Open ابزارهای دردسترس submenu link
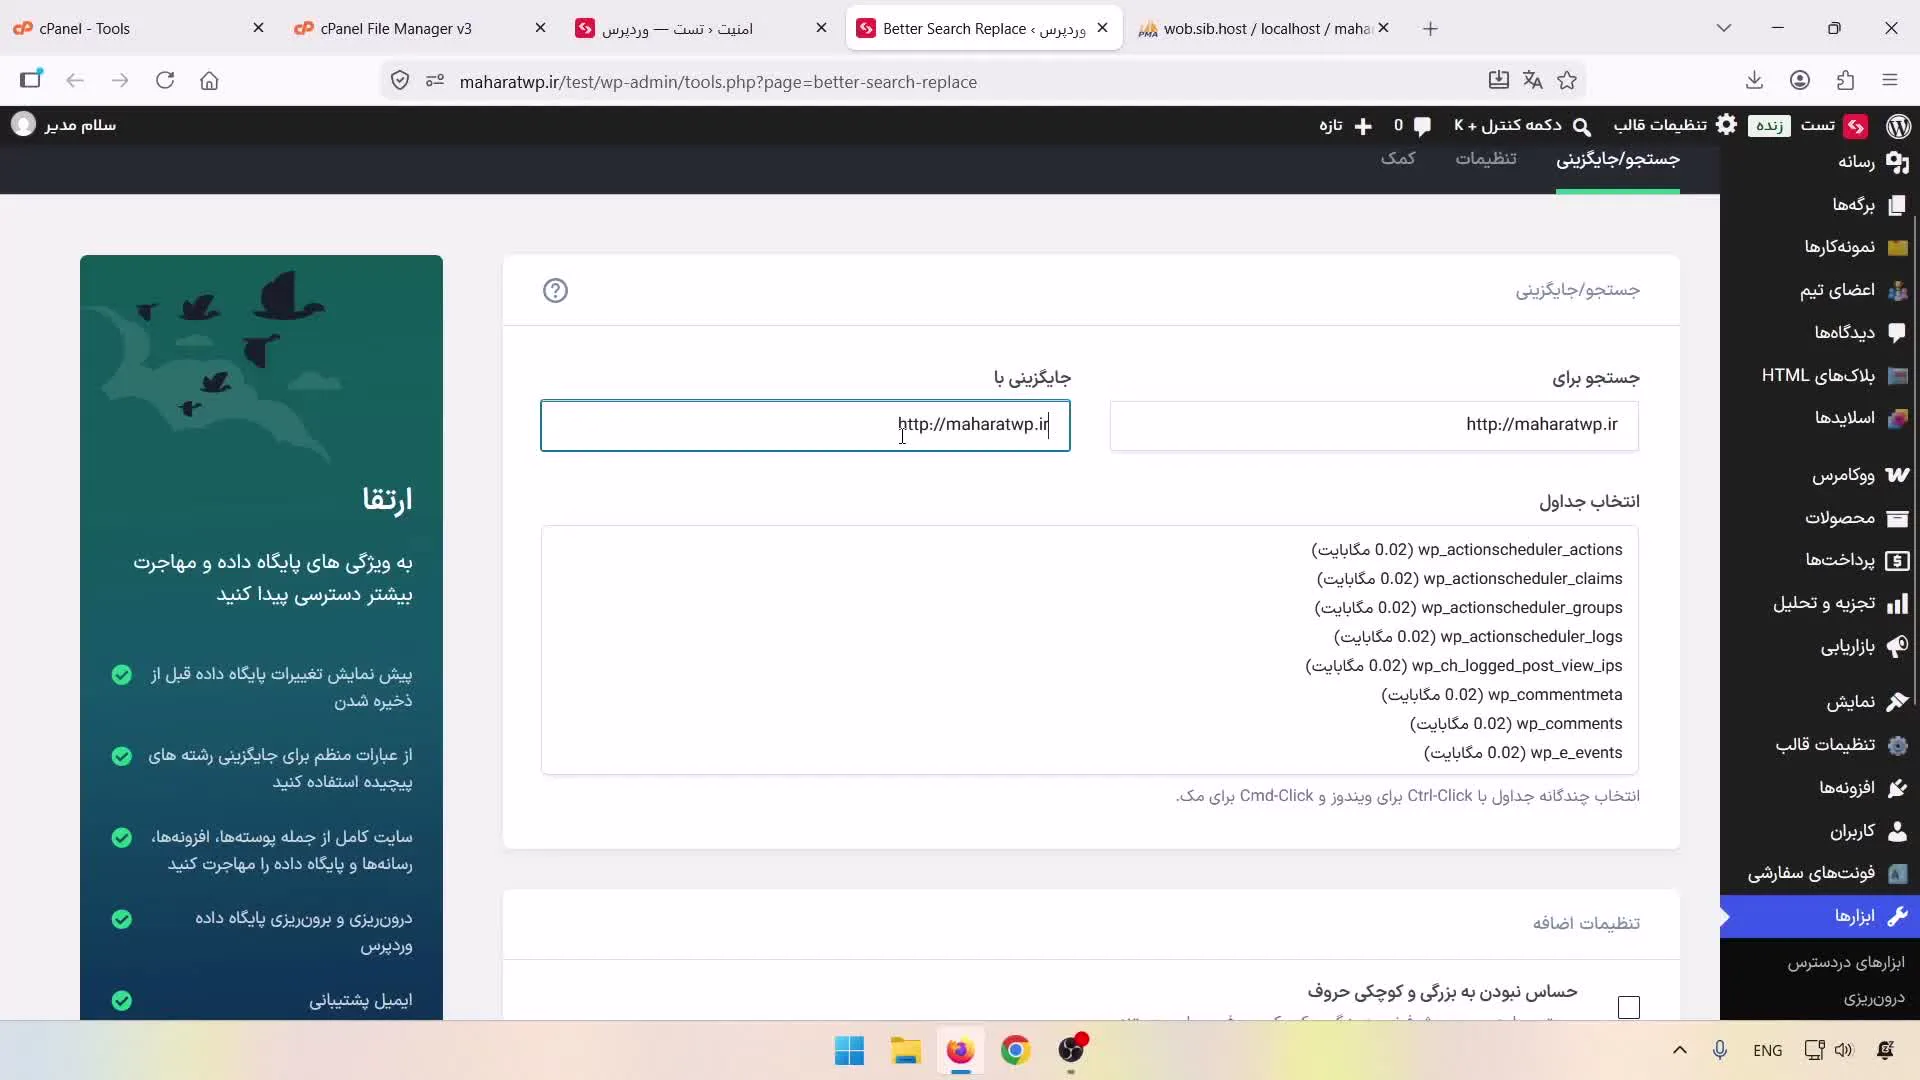1920x1080 pixels. point(1846,963)
